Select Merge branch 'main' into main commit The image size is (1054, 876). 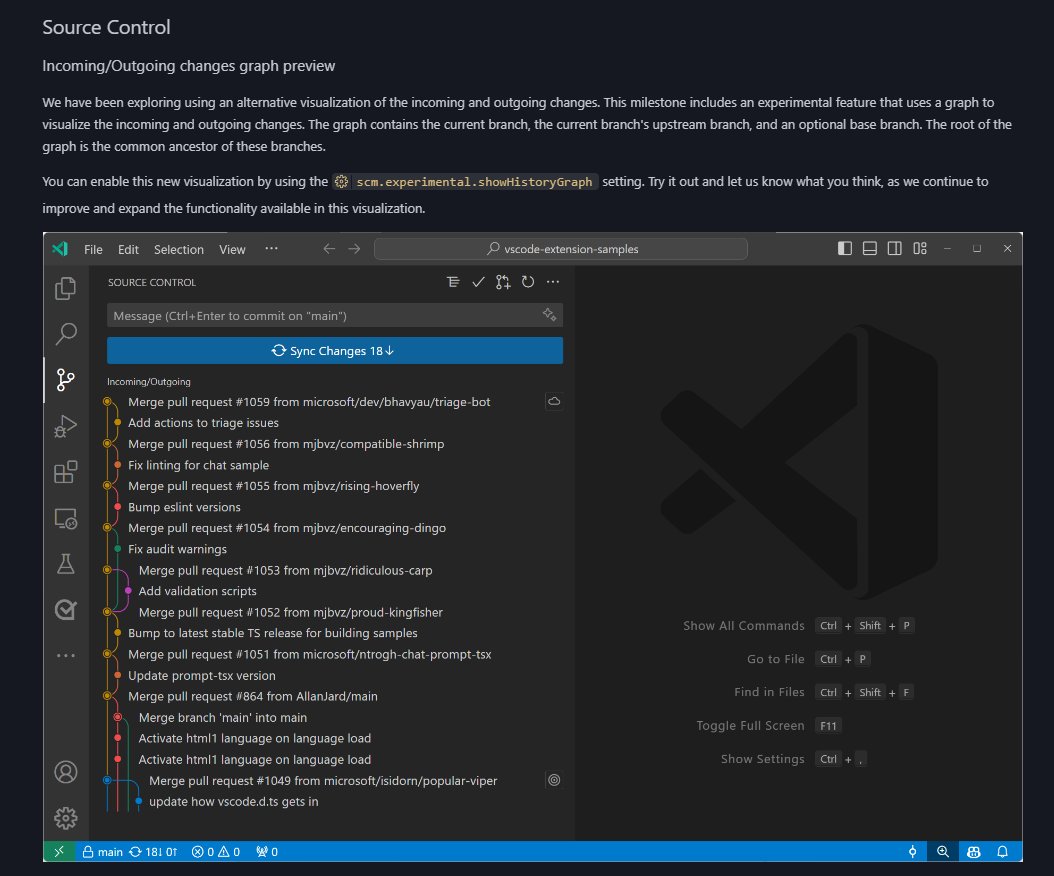tap(222, 717)
